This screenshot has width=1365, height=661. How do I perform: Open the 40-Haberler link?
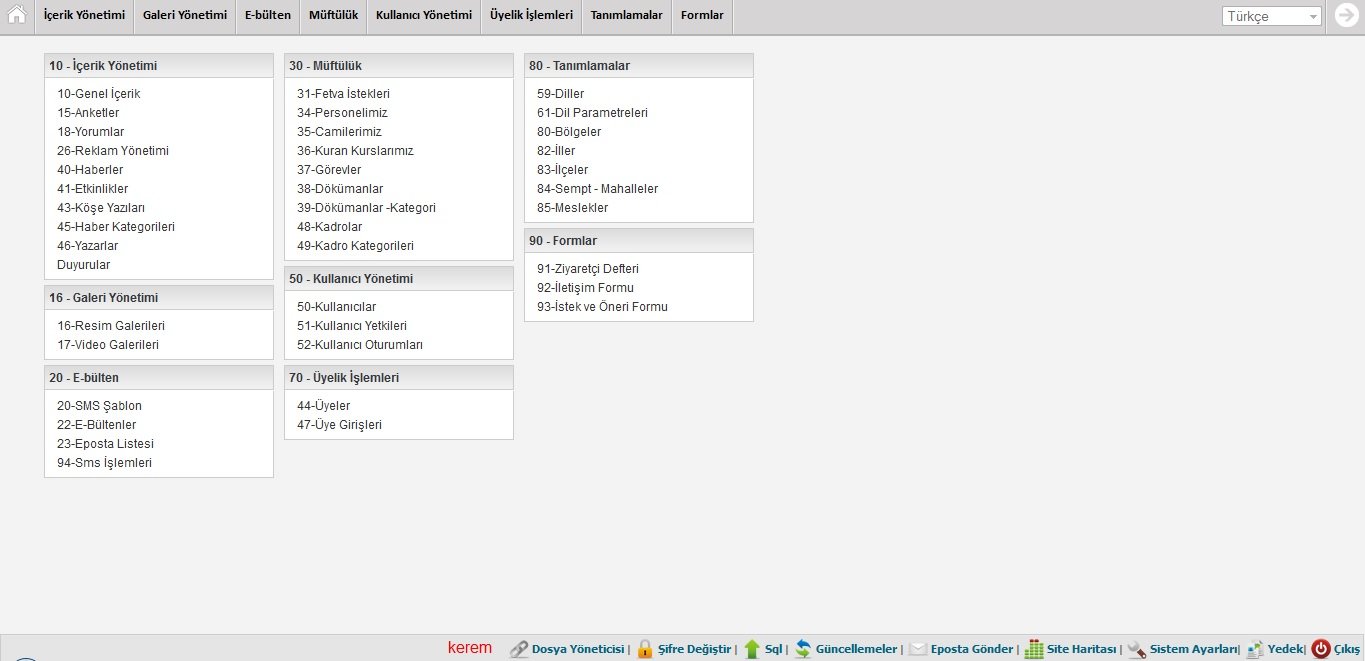90,170
